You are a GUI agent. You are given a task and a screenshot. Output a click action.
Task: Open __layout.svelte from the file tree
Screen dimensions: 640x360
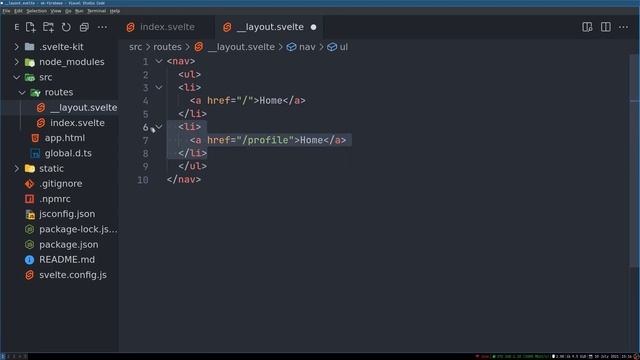tap(84, 108)
